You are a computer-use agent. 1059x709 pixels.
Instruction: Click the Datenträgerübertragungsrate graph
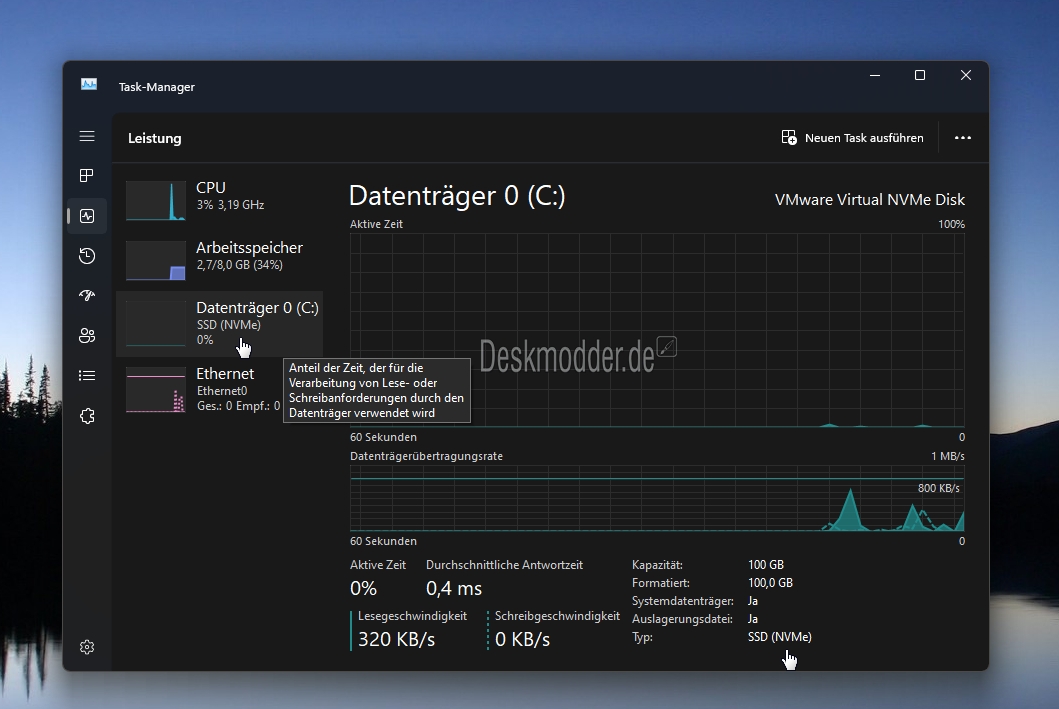tap(657, 497)
